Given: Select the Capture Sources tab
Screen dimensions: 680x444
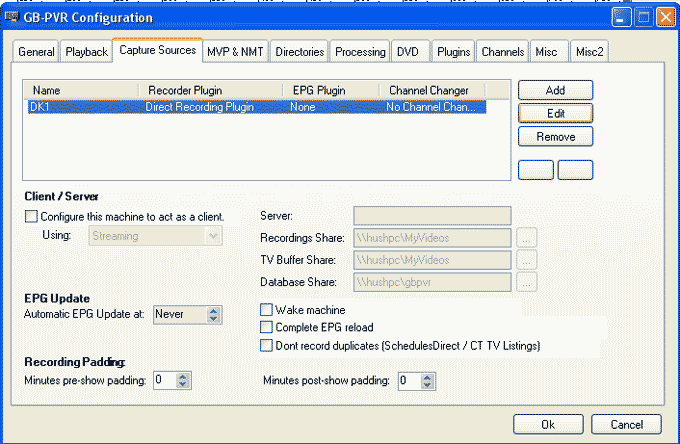Looking at the screenshot, I should (157, 50).
